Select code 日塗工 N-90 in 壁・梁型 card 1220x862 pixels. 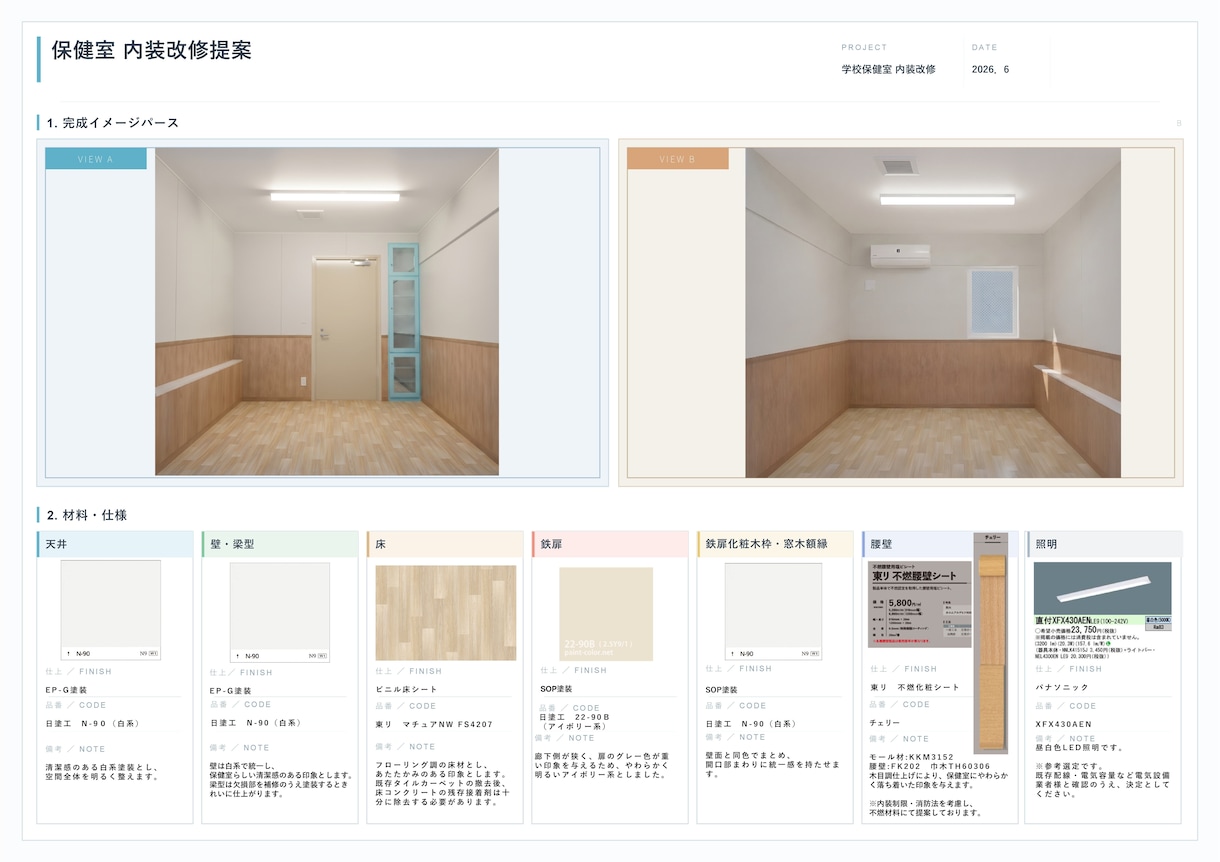click(257, 723)
